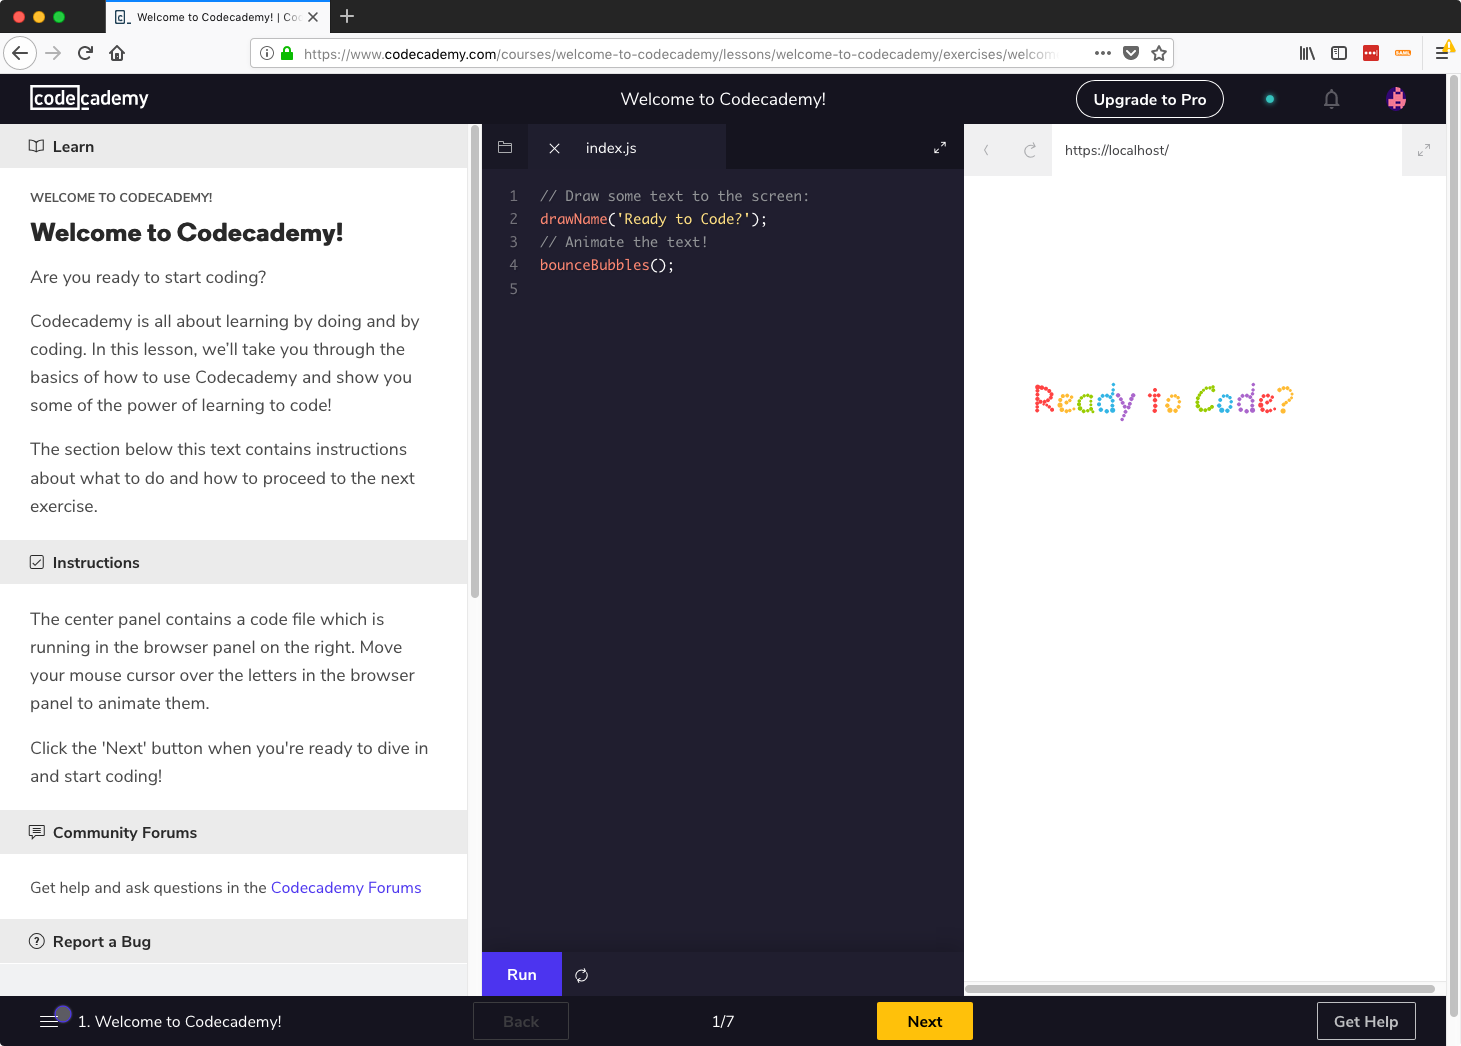Click the 1/7 progress indicator
Viewport: 1461px width, 1046px height.
(x=723, y=1021)
